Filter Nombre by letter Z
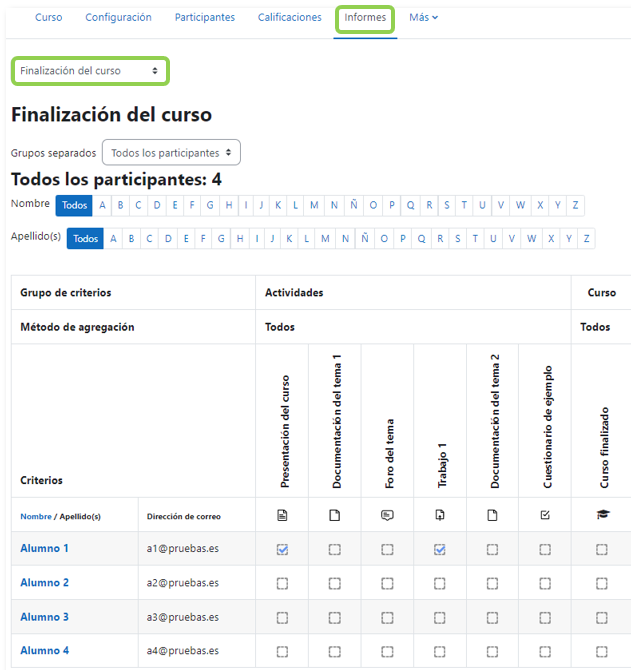631x670 pixels. click(575, 206)
